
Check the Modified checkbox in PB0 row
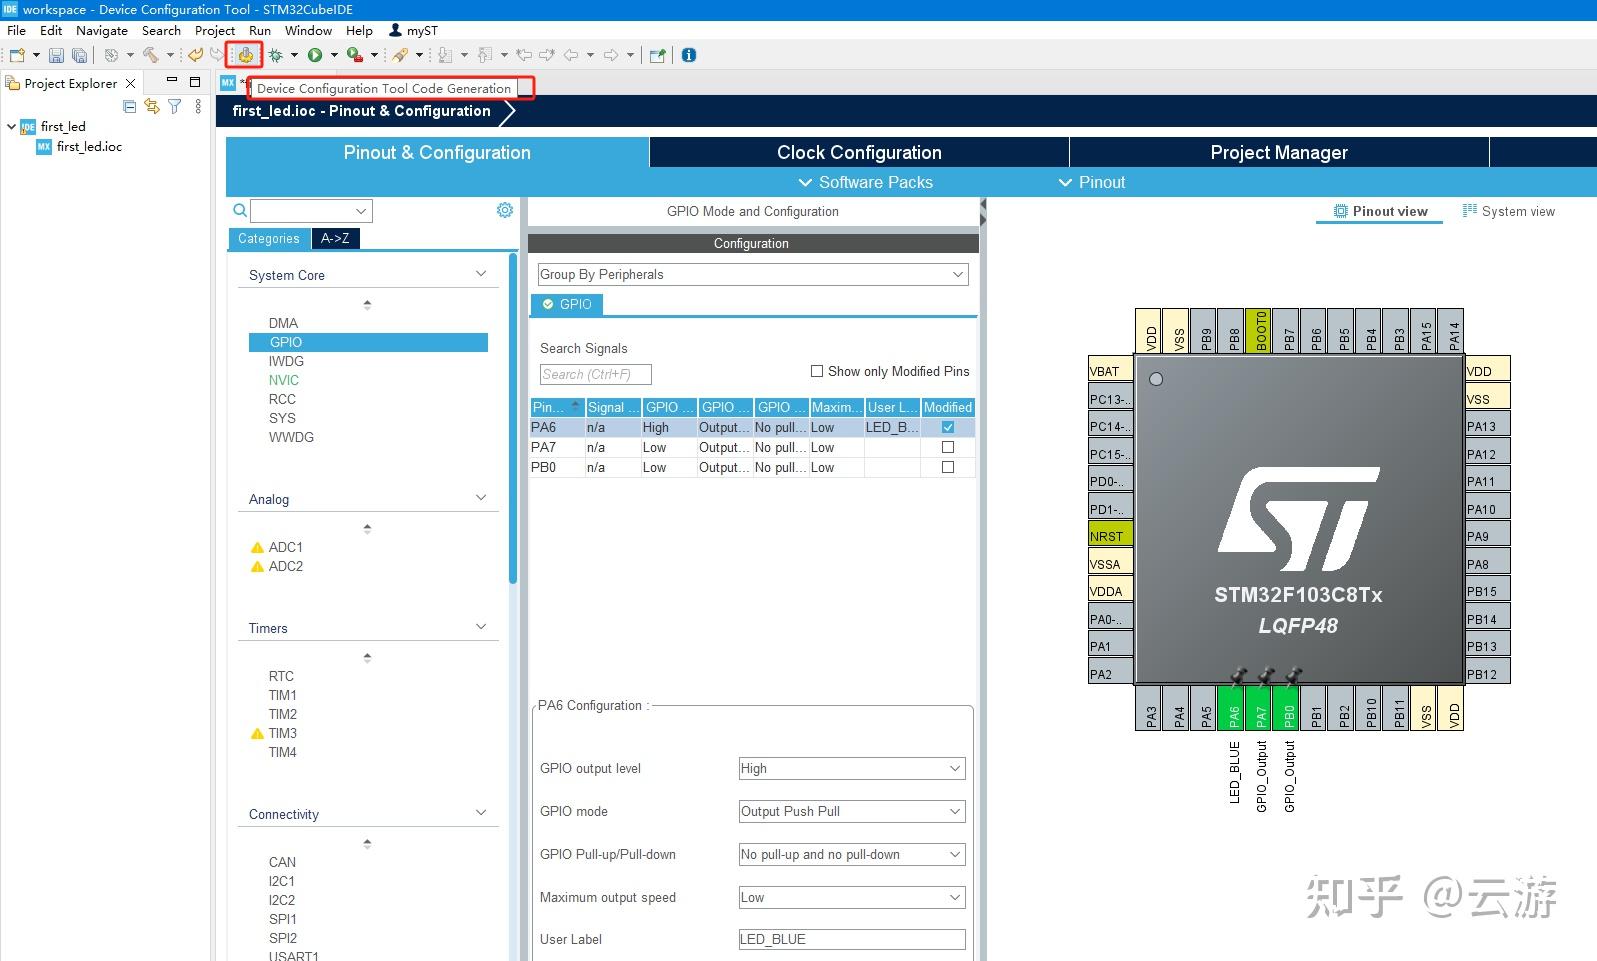(948, 467)
